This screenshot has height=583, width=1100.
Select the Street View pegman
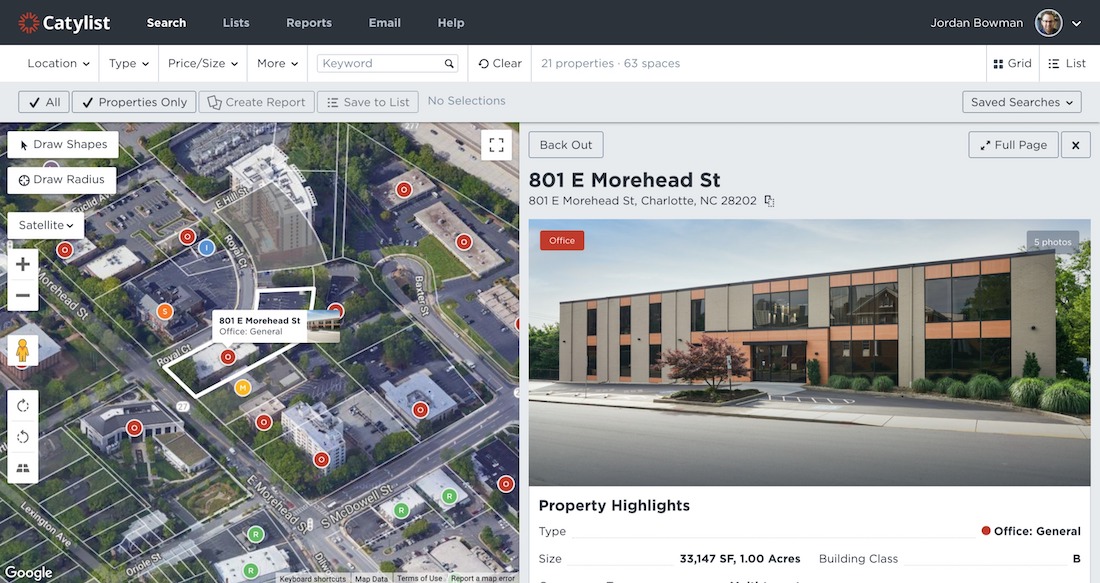pos(22,349)
